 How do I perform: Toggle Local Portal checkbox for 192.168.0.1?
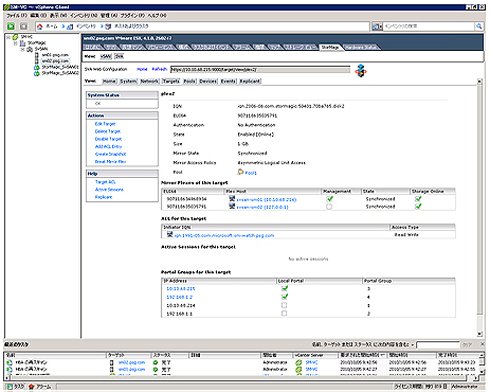[284, 313]
